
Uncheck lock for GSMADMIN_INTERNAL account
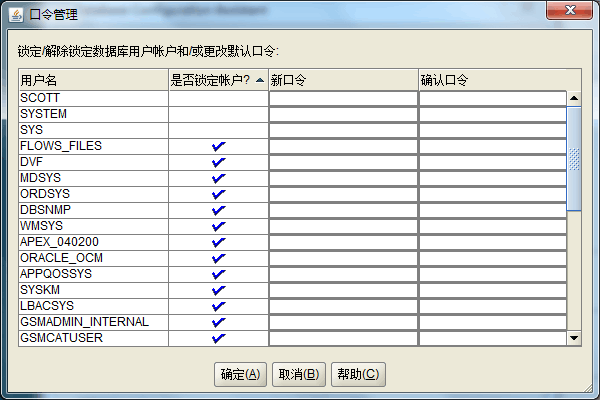coord(218,322)
